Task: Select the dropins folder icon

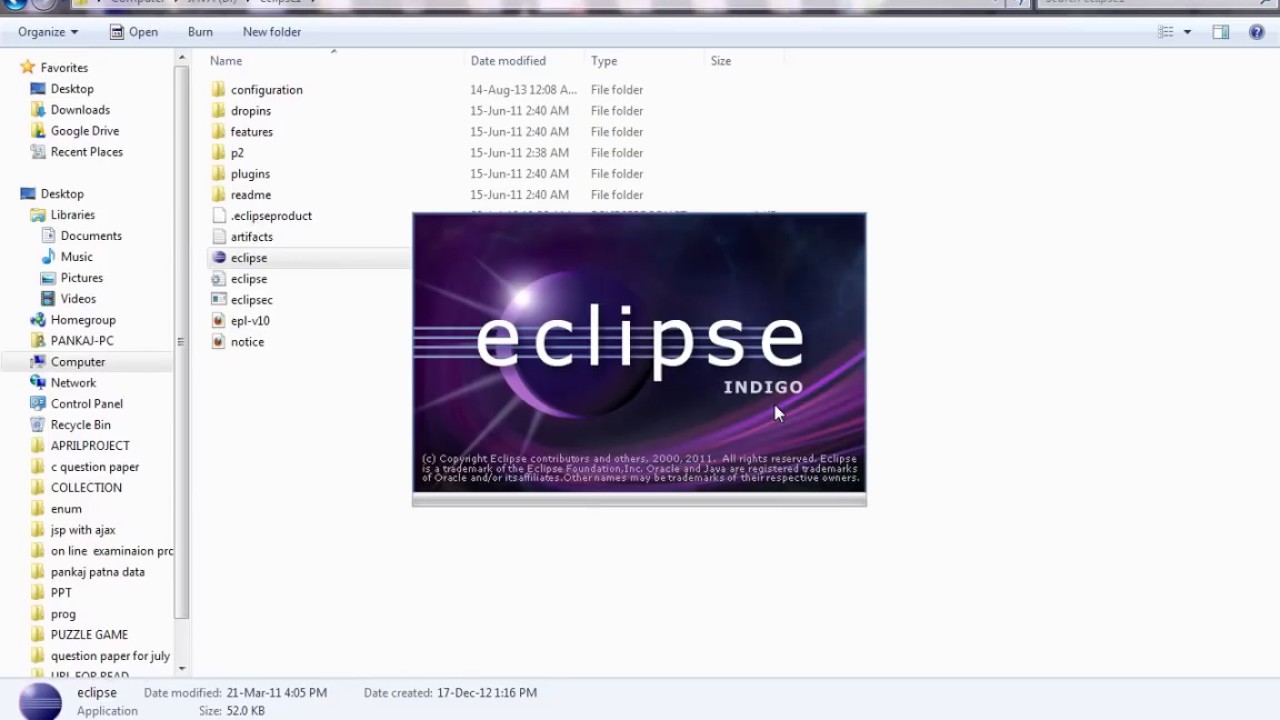Action: [x=220, y=110]
